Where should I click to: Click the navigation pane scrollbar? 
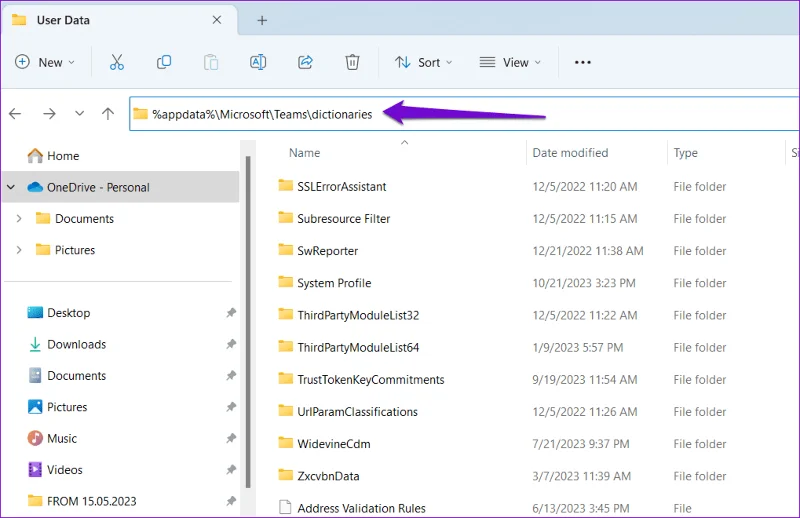(248, 322)
